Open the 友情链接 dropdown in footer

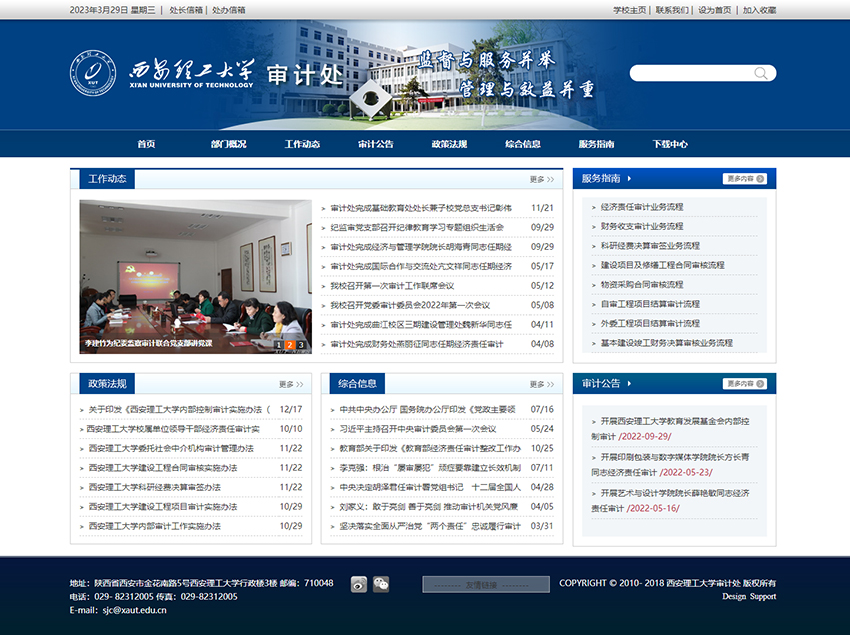point(486,585)
